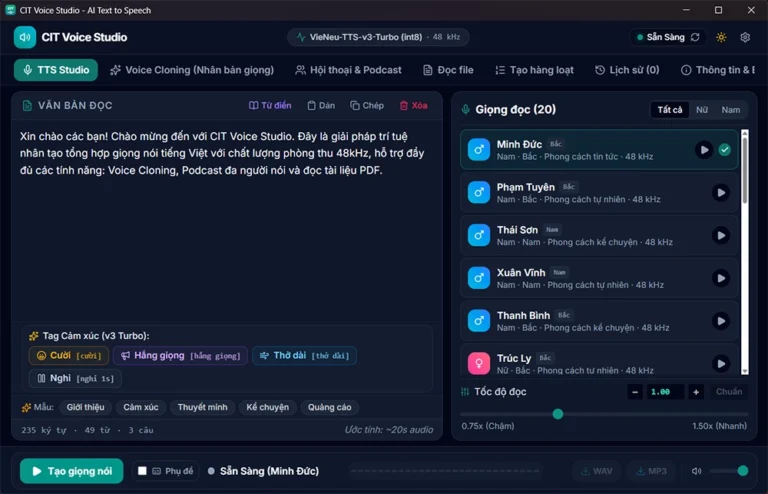The height and width of the screenshot is (494, 768).
Task: Click the checkmark on Minh Đức voice
Action: tap(725, 150)
